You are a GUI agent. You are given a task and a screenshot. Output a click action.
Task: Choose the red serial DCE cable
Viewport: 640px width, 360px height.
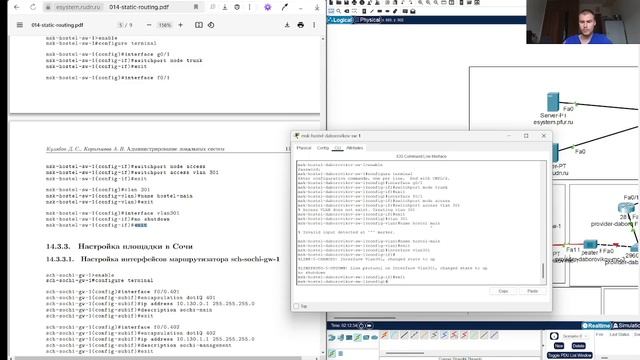pos(454,335)
